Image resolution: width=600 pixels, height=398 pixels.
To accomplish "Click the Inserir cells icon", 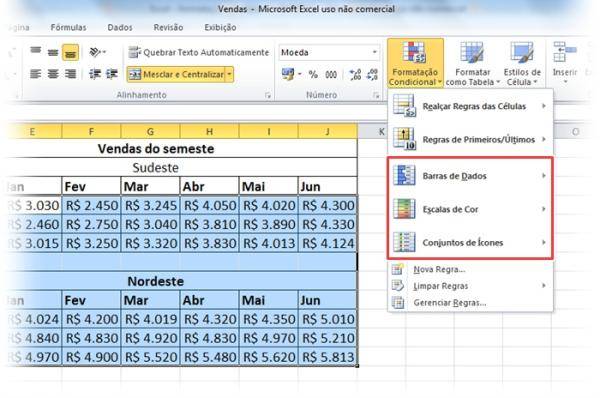I will [564, 63].
